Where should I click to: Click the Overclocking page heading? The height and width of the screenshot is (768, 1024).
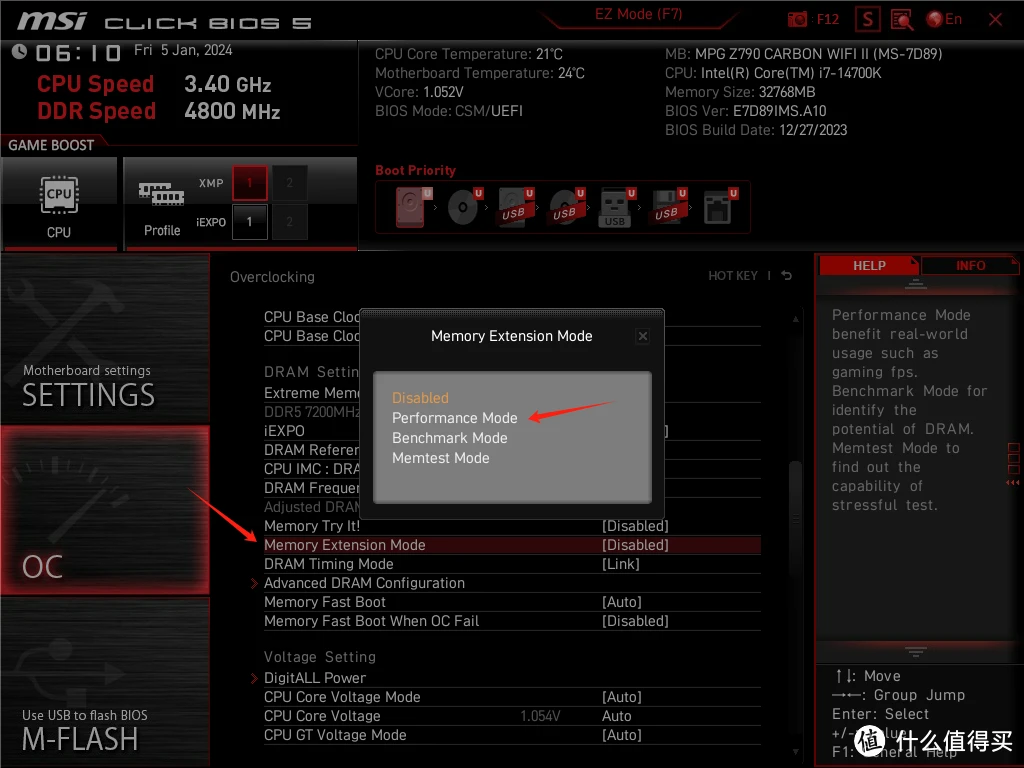coord(272,277)
